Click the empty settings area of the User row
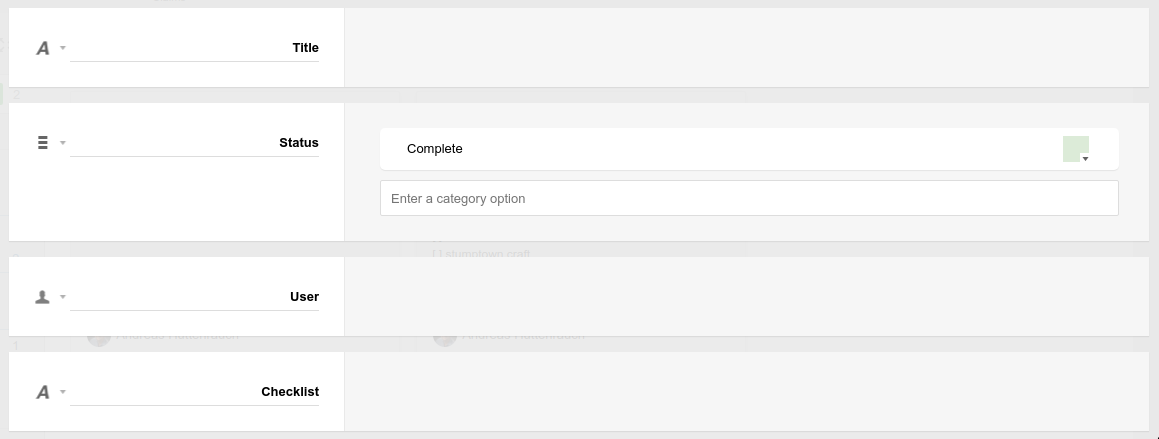The width and height of the screenshot is (1159, 439). tap(746, 297)
